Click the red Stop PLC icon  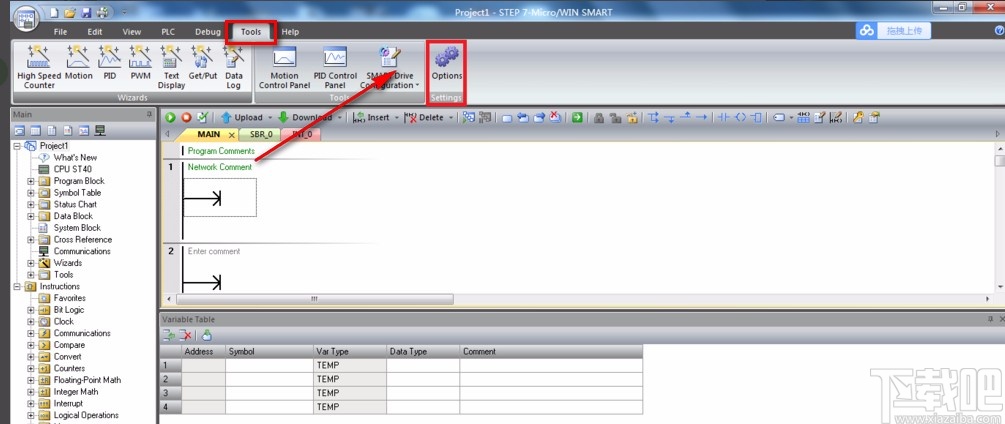pos(187,117)
